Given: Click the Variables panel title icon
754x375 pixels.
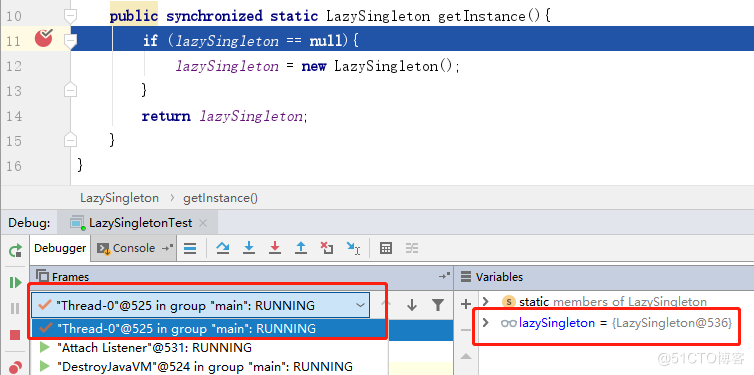Looking at the screenshot, I should (465, 276).
